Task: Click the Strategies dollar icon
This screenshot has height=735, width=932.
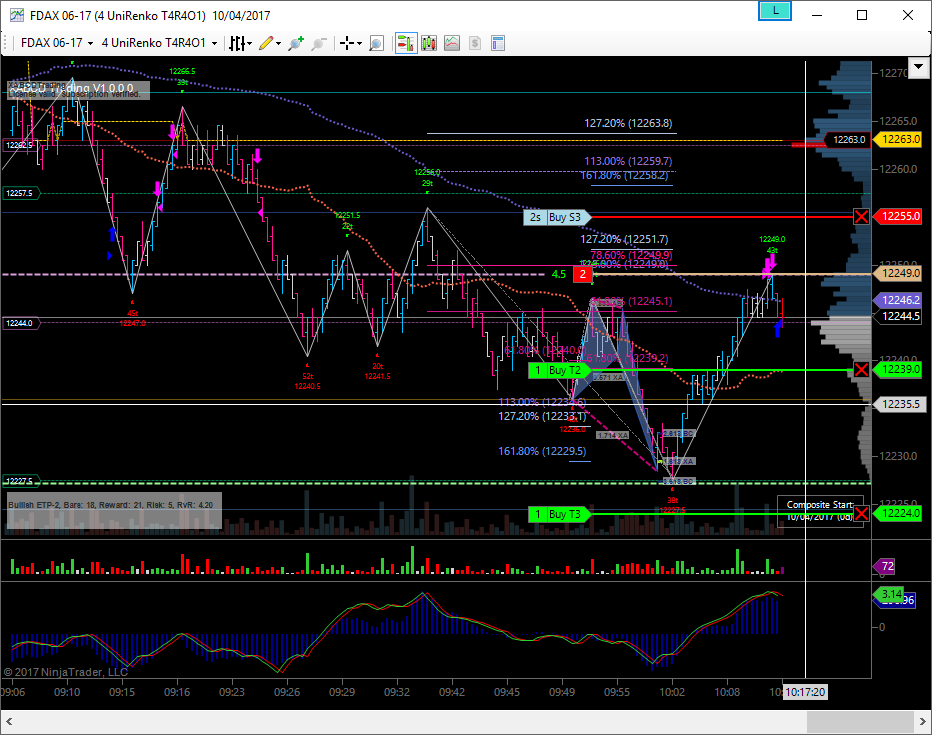Action: 474,43
